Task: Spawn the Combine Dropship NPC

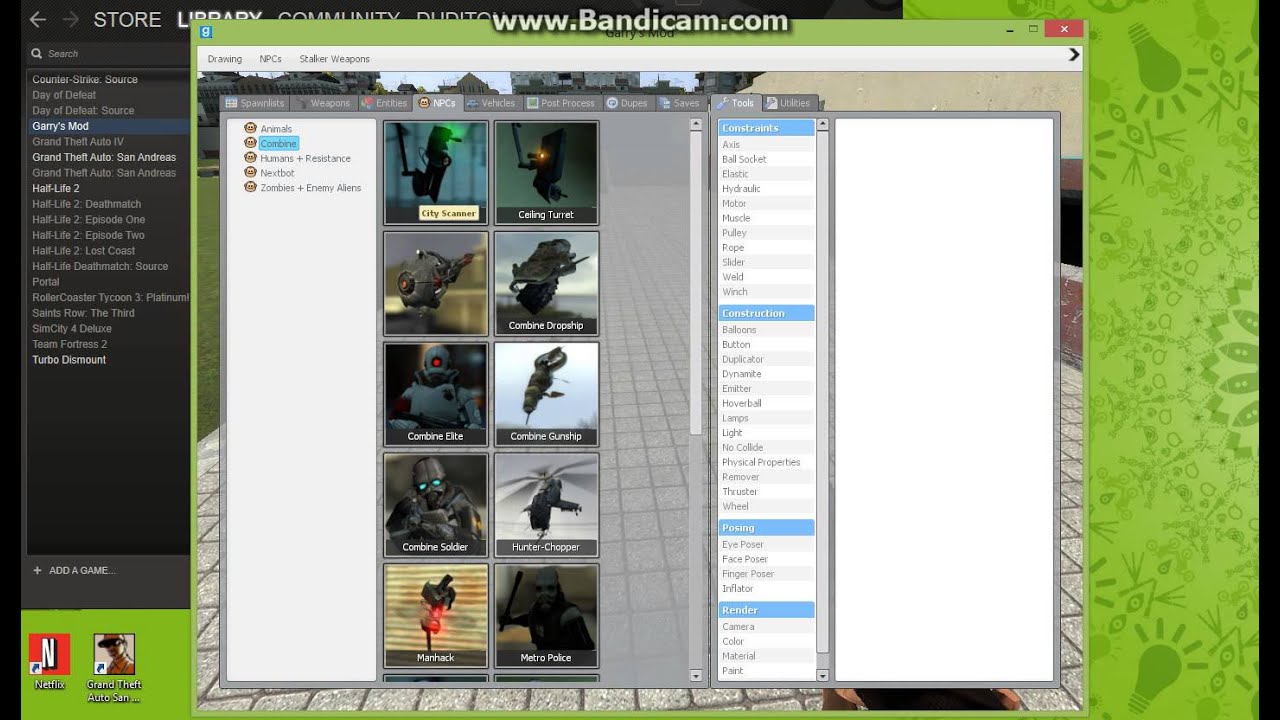Action: 546,284
